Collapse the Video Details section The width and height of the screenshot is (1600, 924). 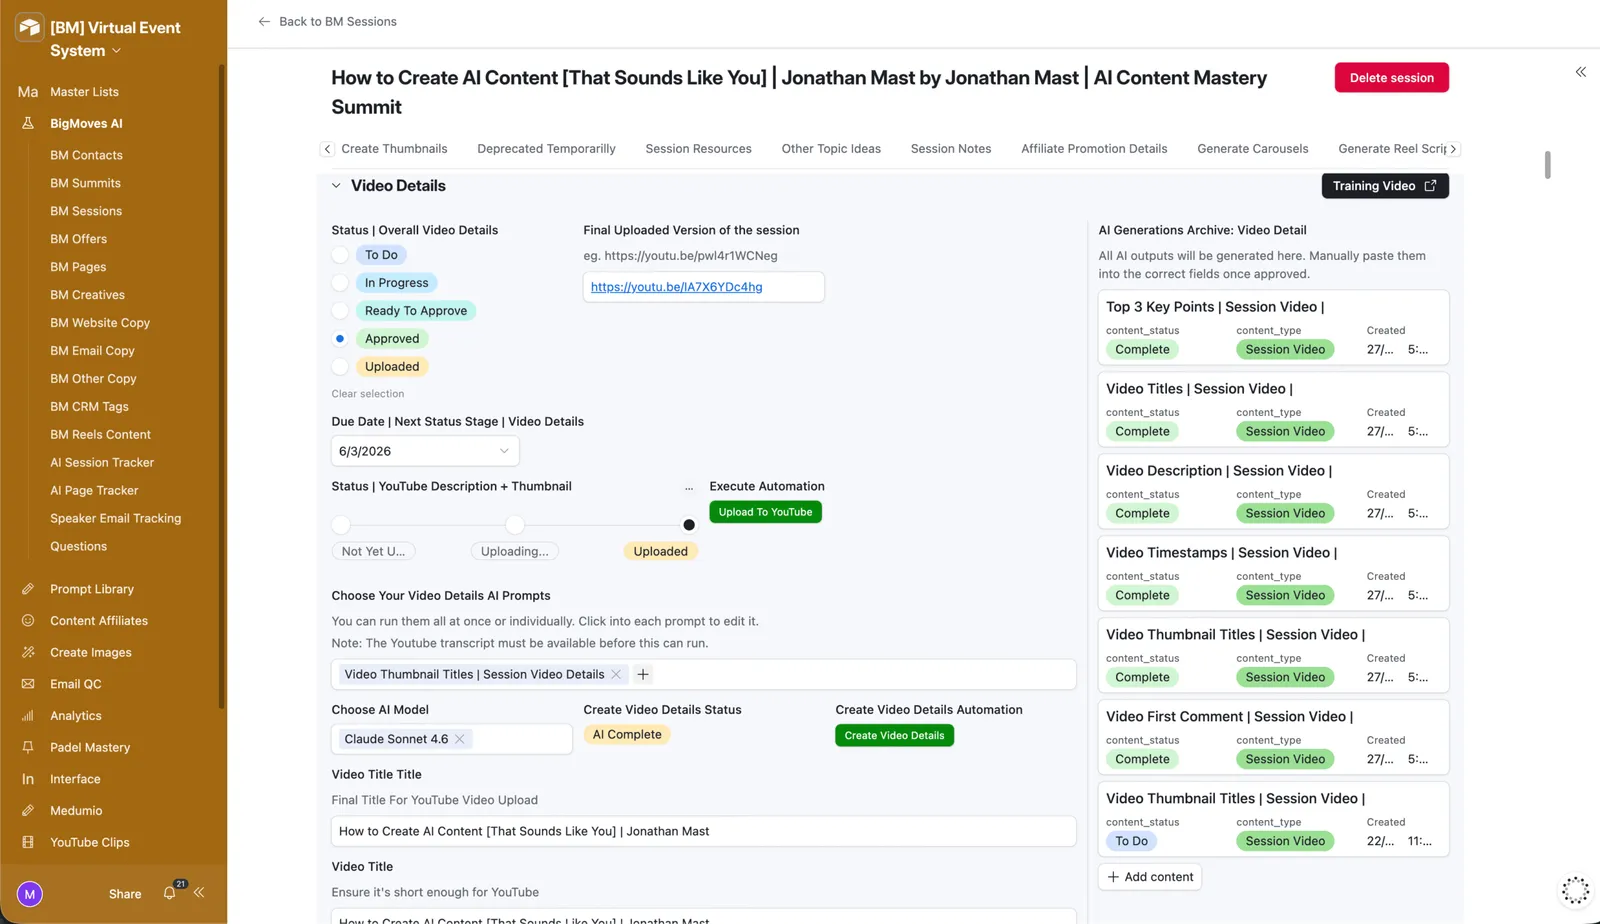click(x=336, y=186)
